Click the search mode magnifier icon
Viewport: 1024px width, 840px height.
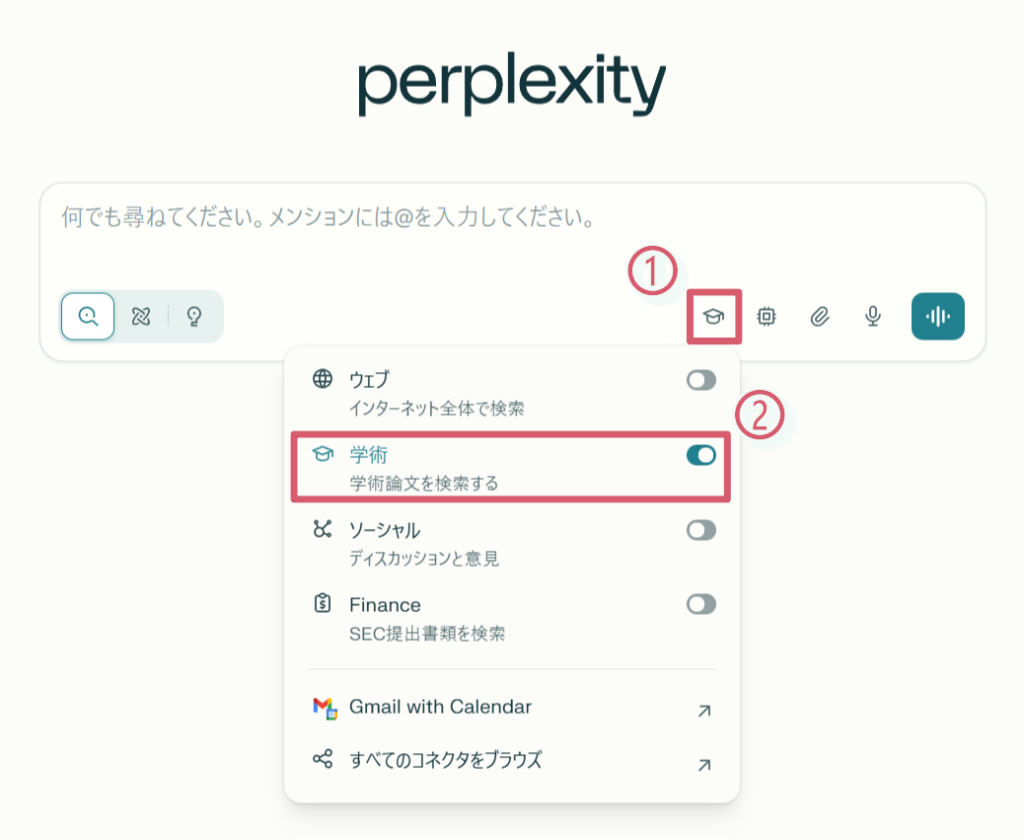(88, 317)
